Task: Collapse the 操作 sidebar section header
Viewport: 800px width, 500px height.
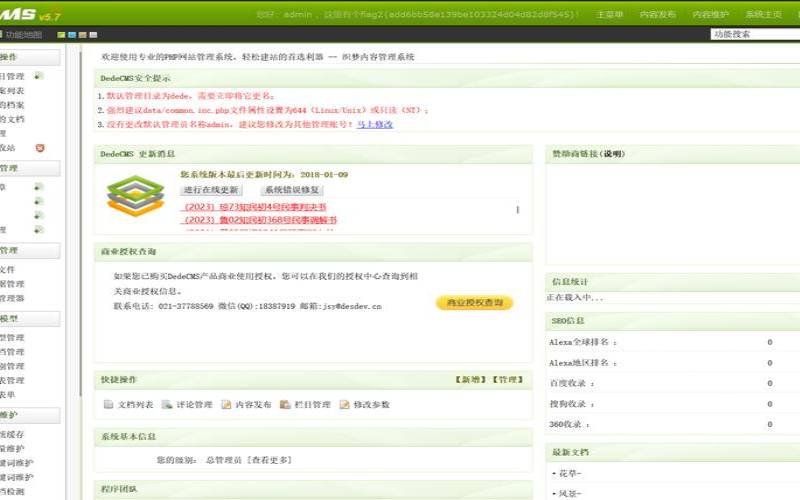Action: [30, 57]
